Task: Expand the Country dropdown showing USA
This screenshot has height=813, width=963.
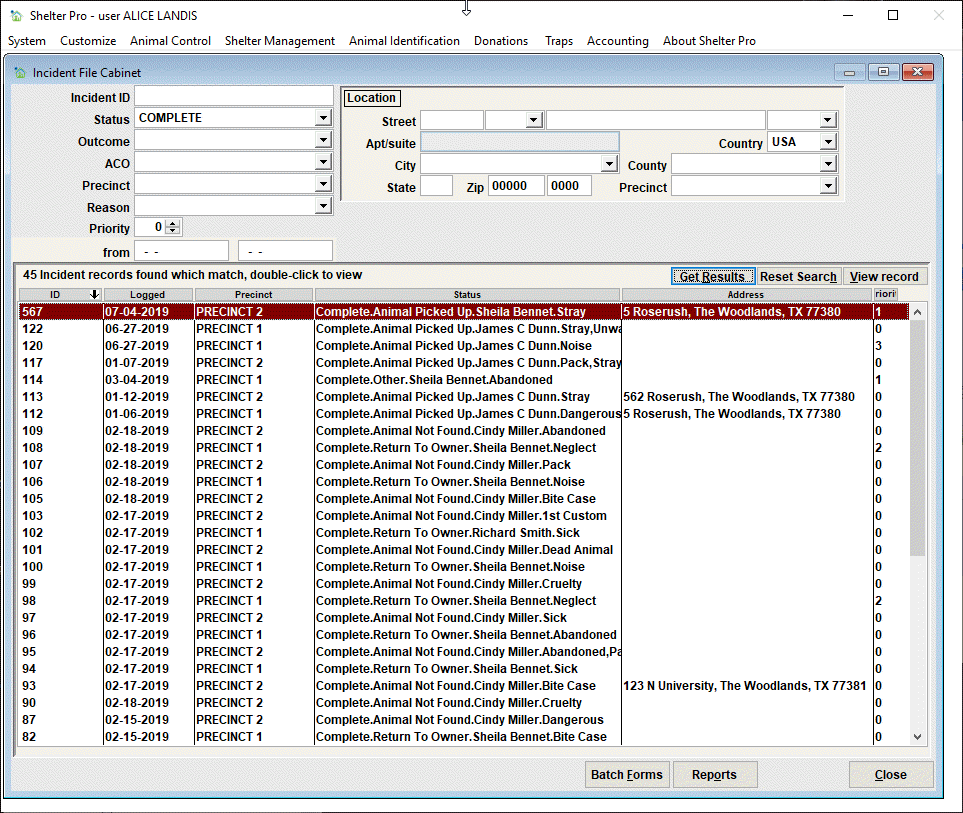Action: (828, 142)
